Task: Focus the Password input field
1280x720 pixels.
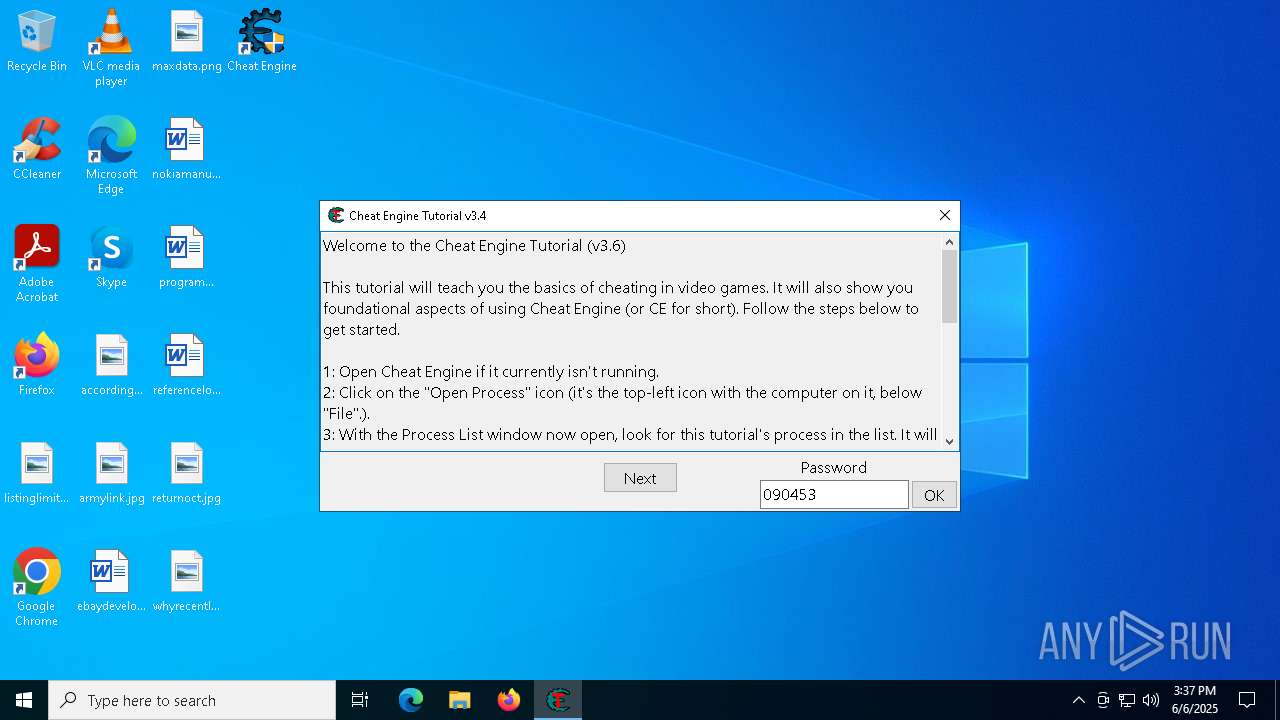Action: 834,494
